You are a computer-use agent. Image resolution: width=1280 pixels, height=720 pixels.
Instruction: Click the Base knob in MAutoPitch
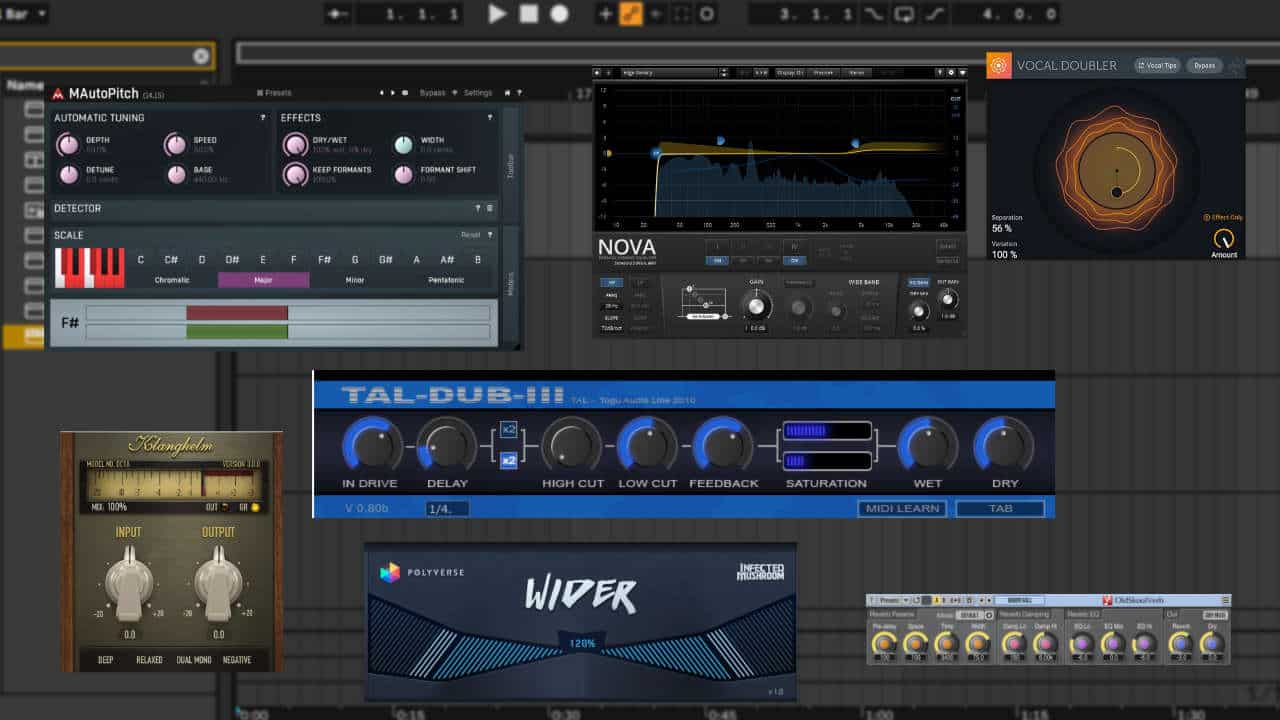176,175
